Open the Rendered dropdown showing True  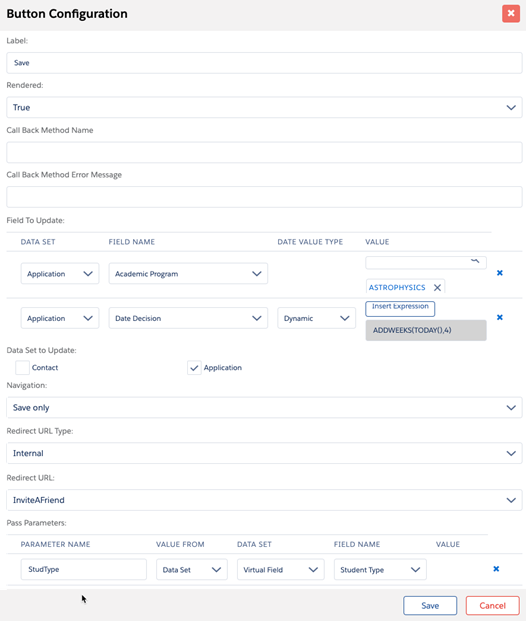pos(264,107)
